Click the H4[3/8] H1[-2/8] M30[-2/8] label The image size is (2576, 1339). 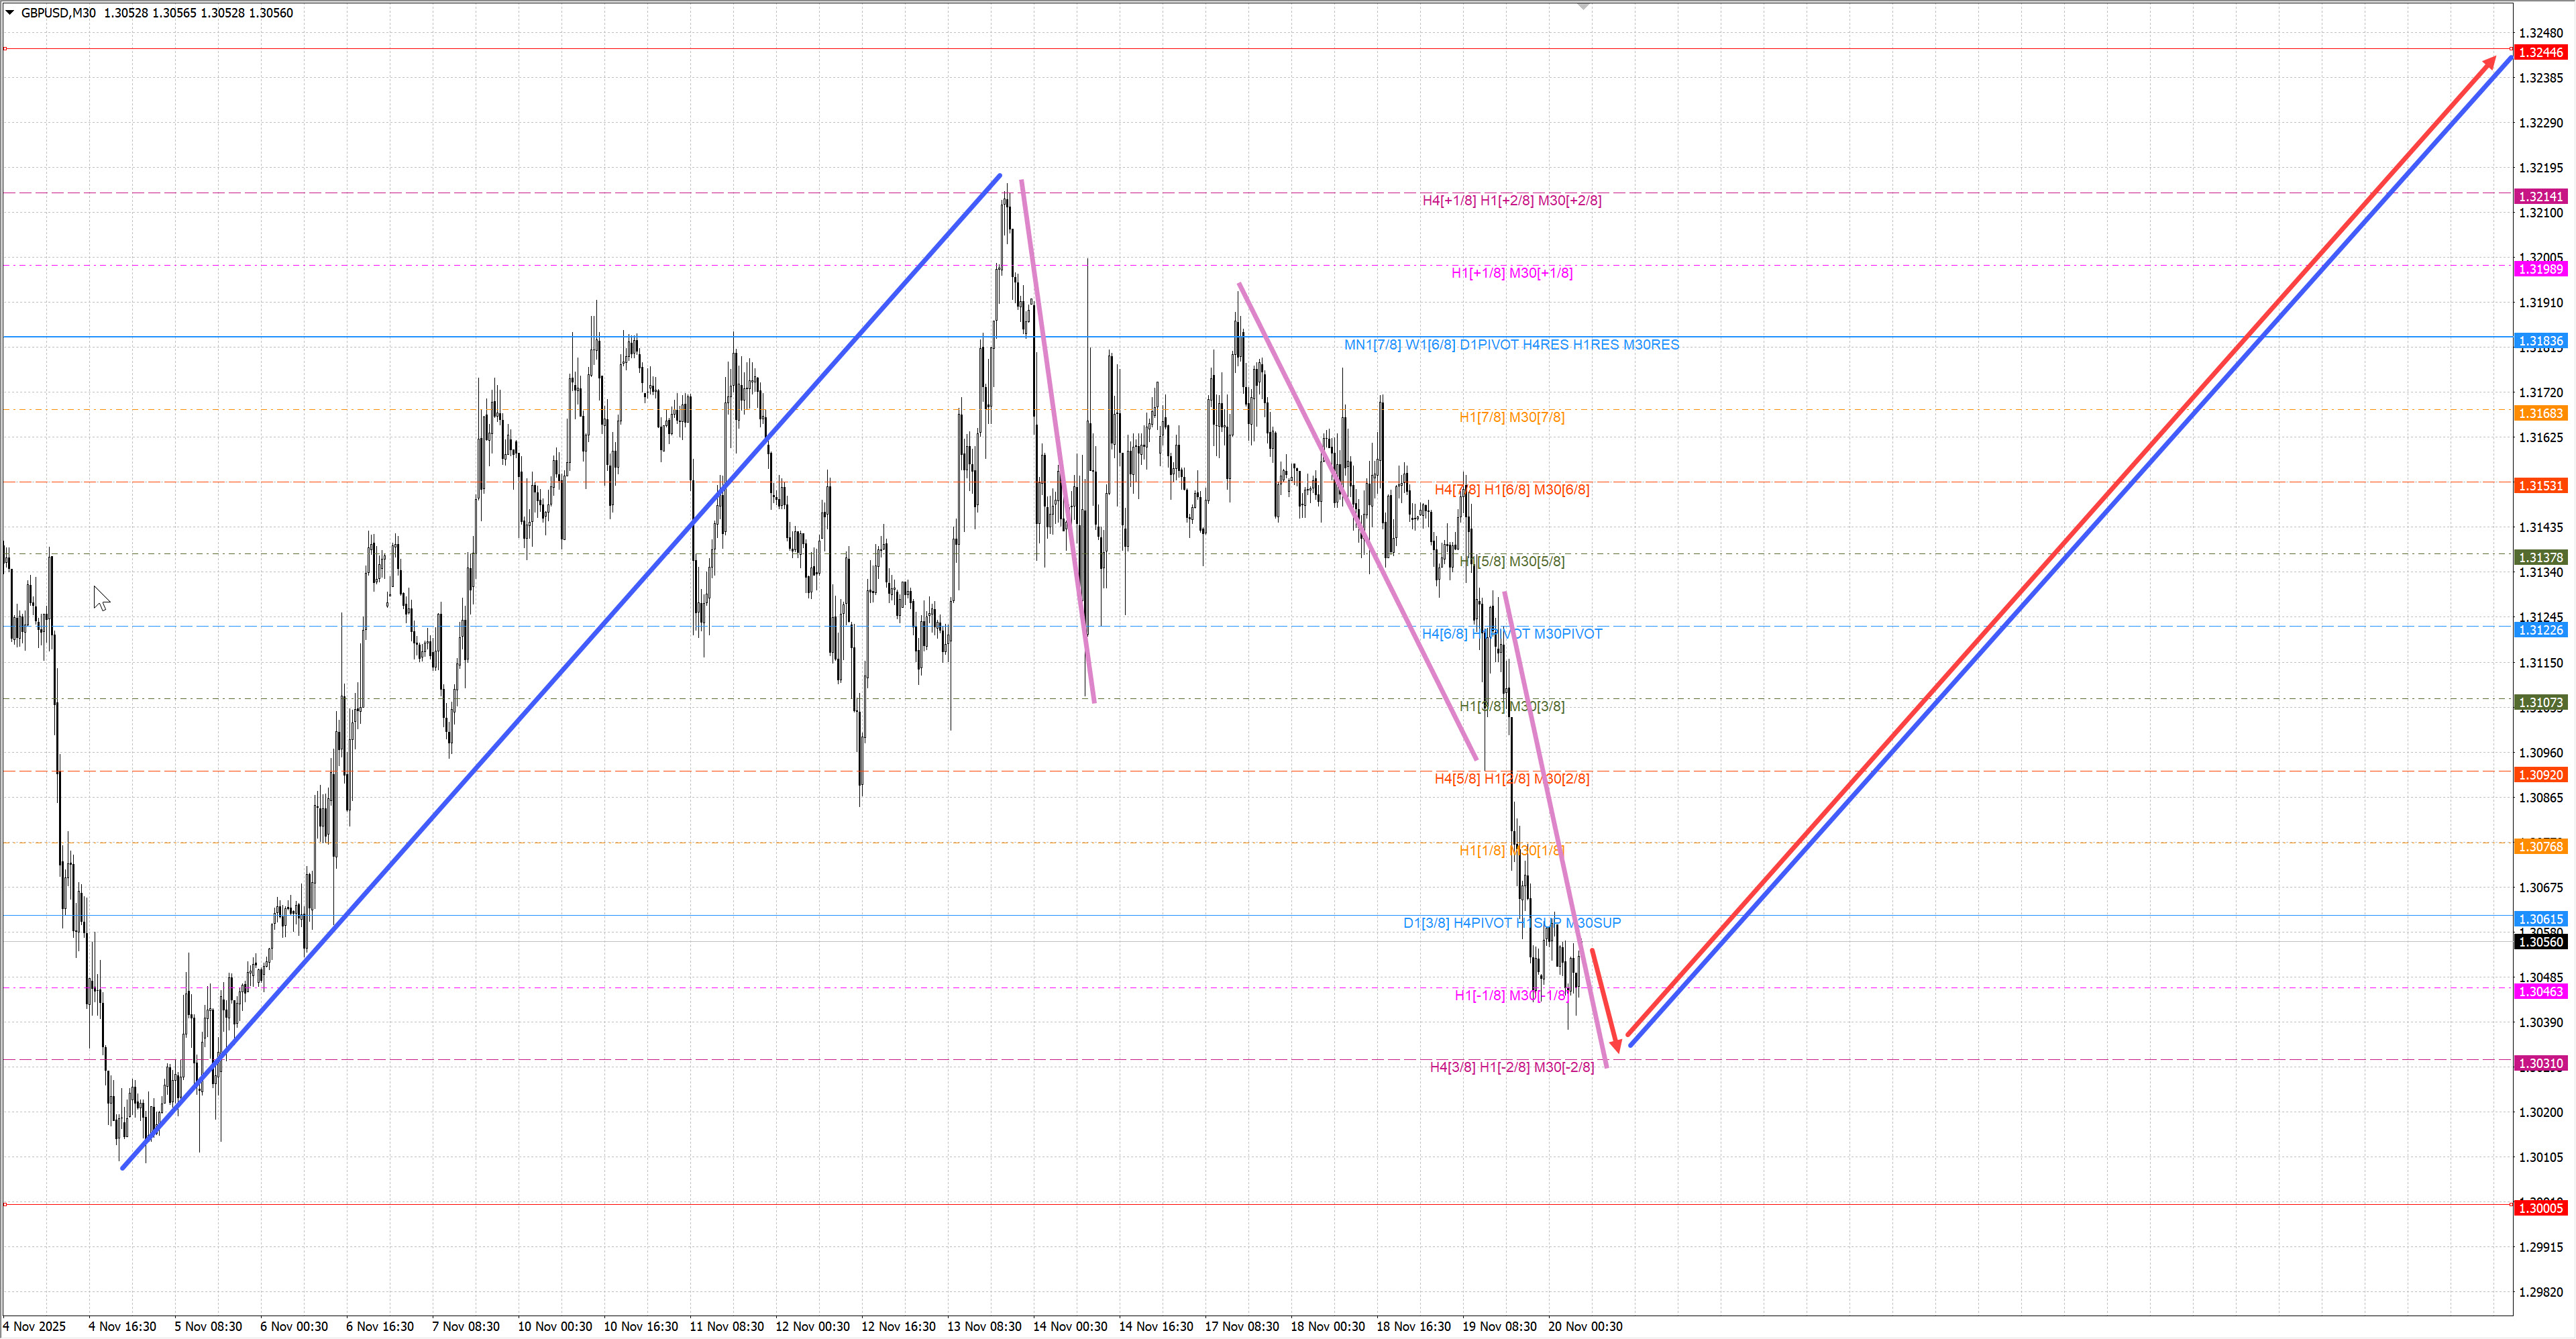1511,1067
